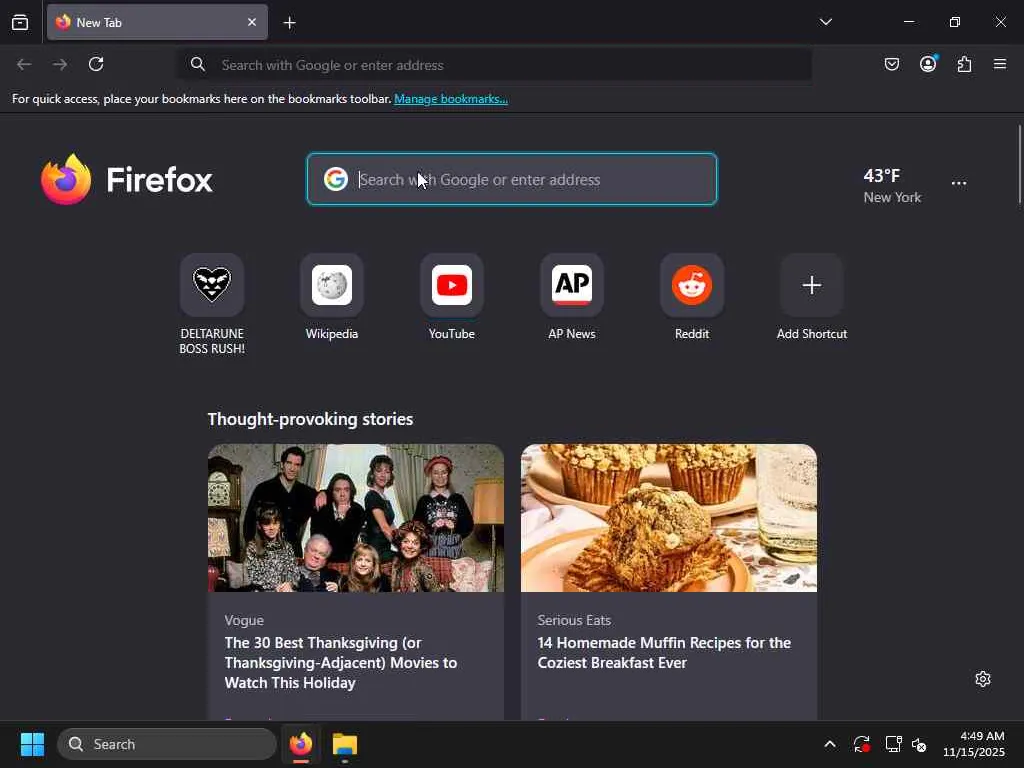
Task: Open the AP News shortcut tile
Action: click(572, 297)
